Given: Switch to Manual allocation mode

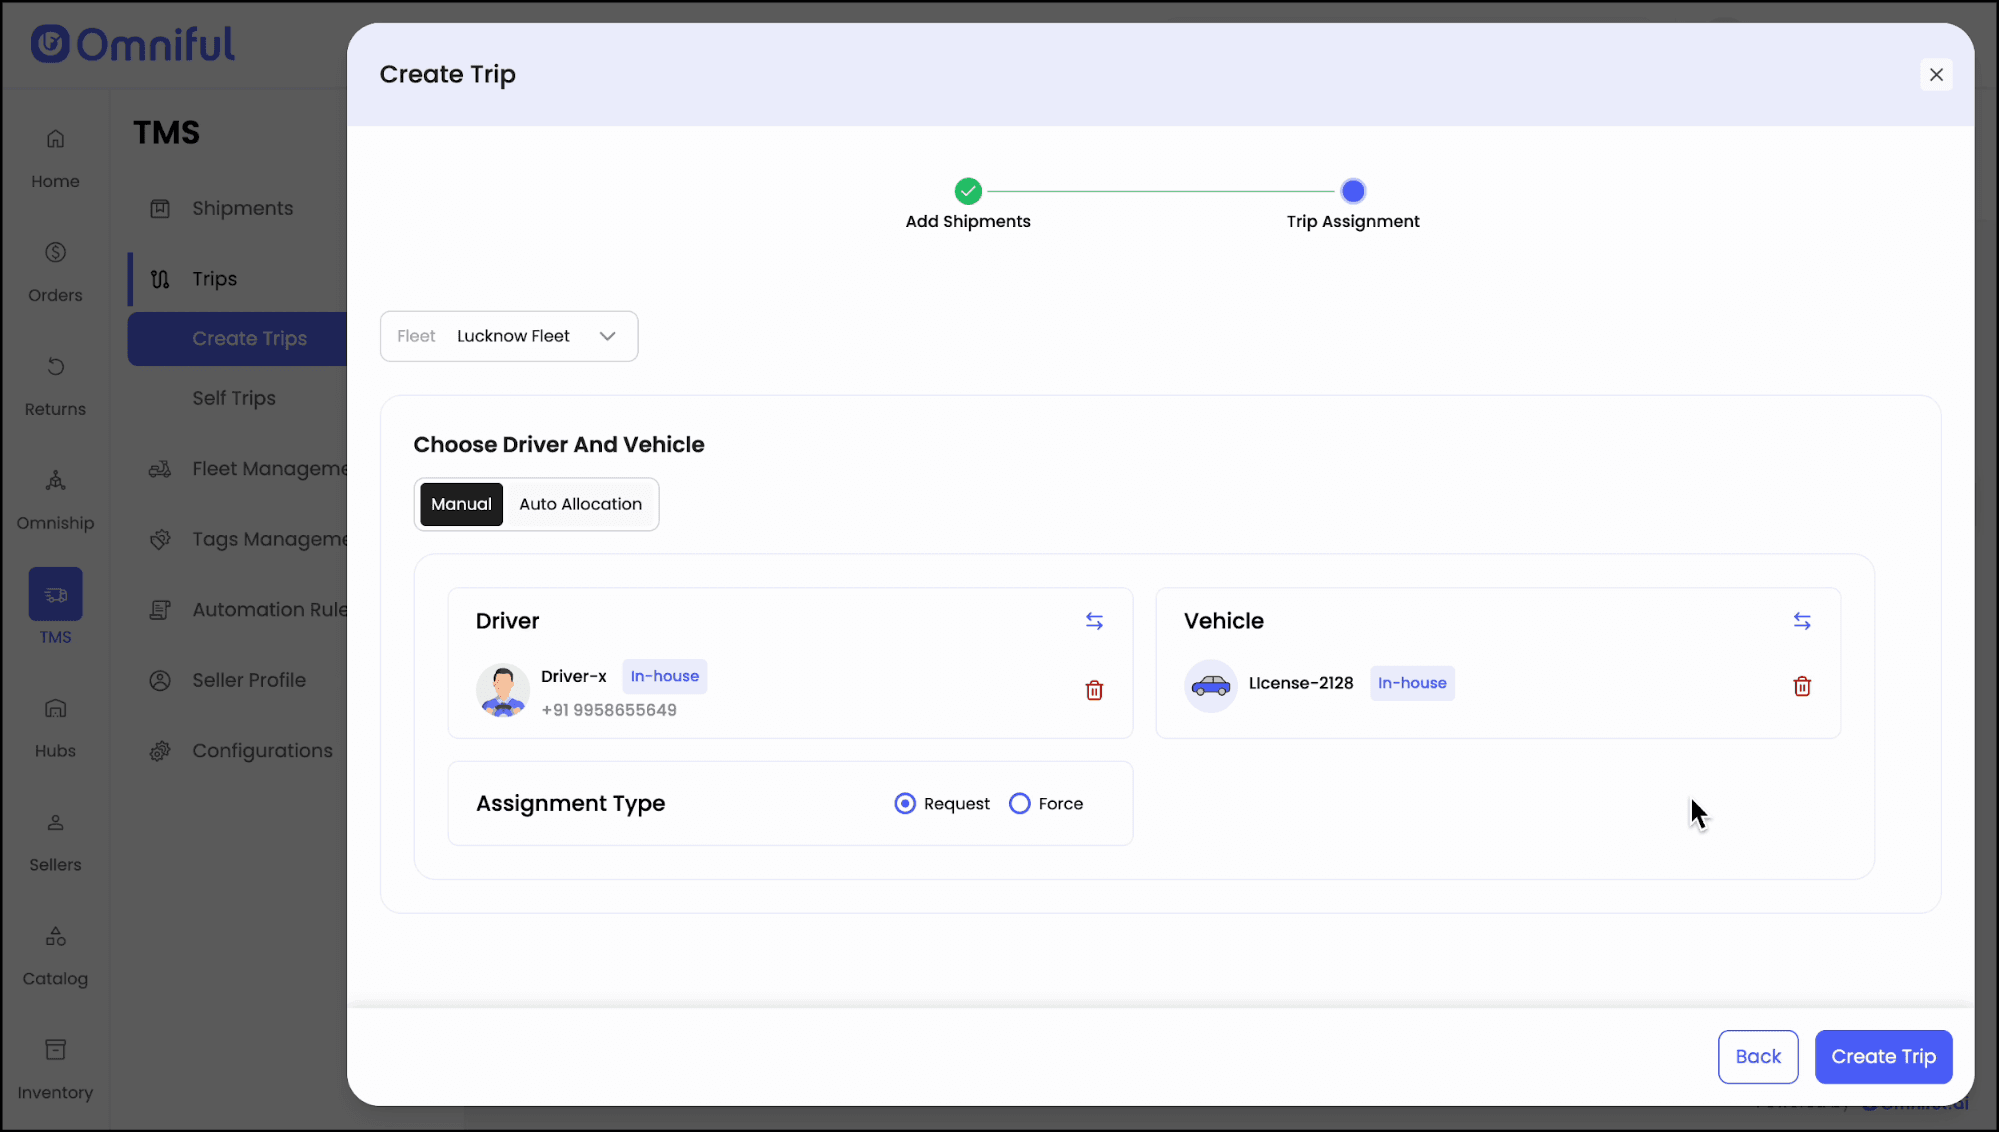Looking at the screenshot, I should 461,504.
